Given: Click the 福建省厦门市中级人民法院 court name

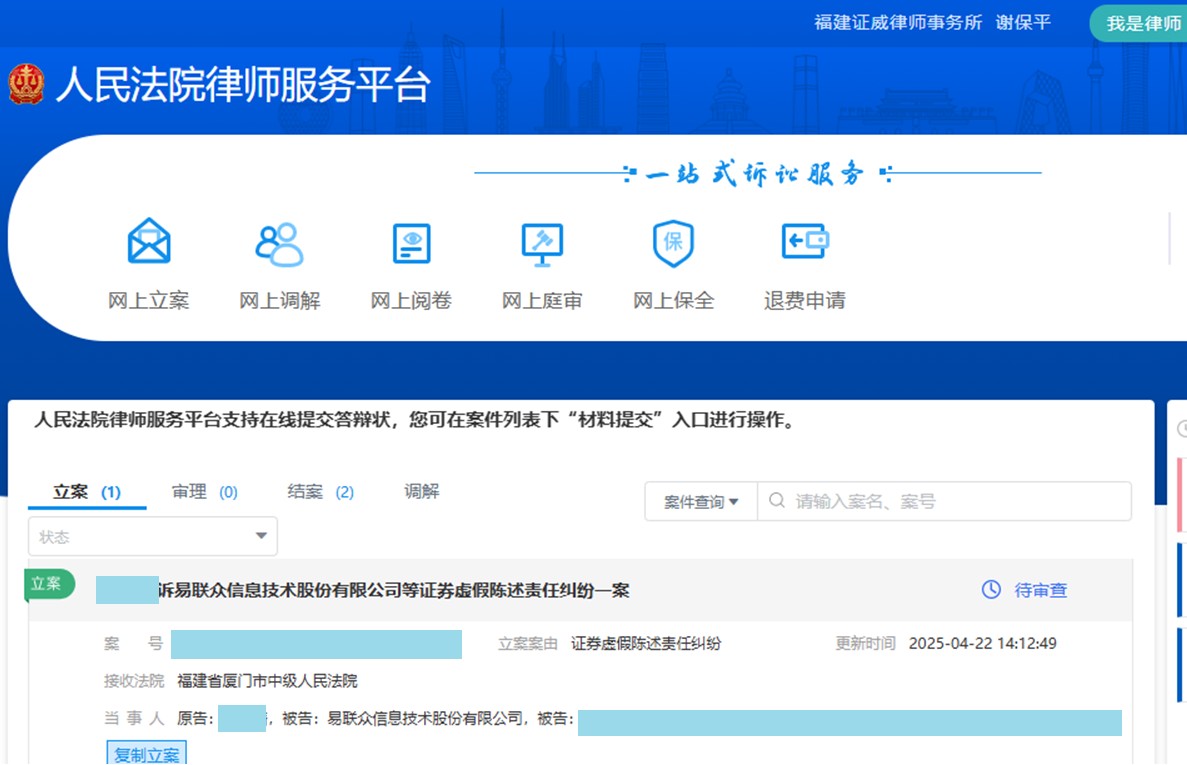Looking at the screenshot, I should coord(267,681).
